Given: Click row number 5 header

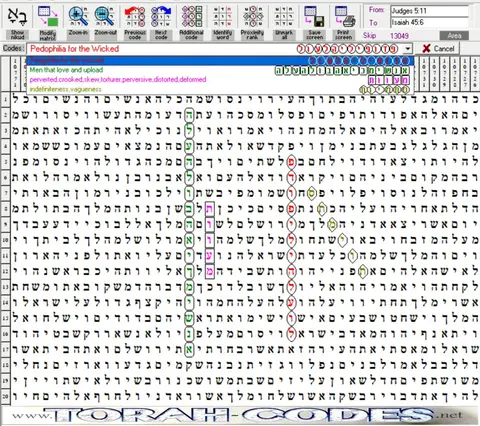Looking at the screenshot, I should tap(5, 162).
